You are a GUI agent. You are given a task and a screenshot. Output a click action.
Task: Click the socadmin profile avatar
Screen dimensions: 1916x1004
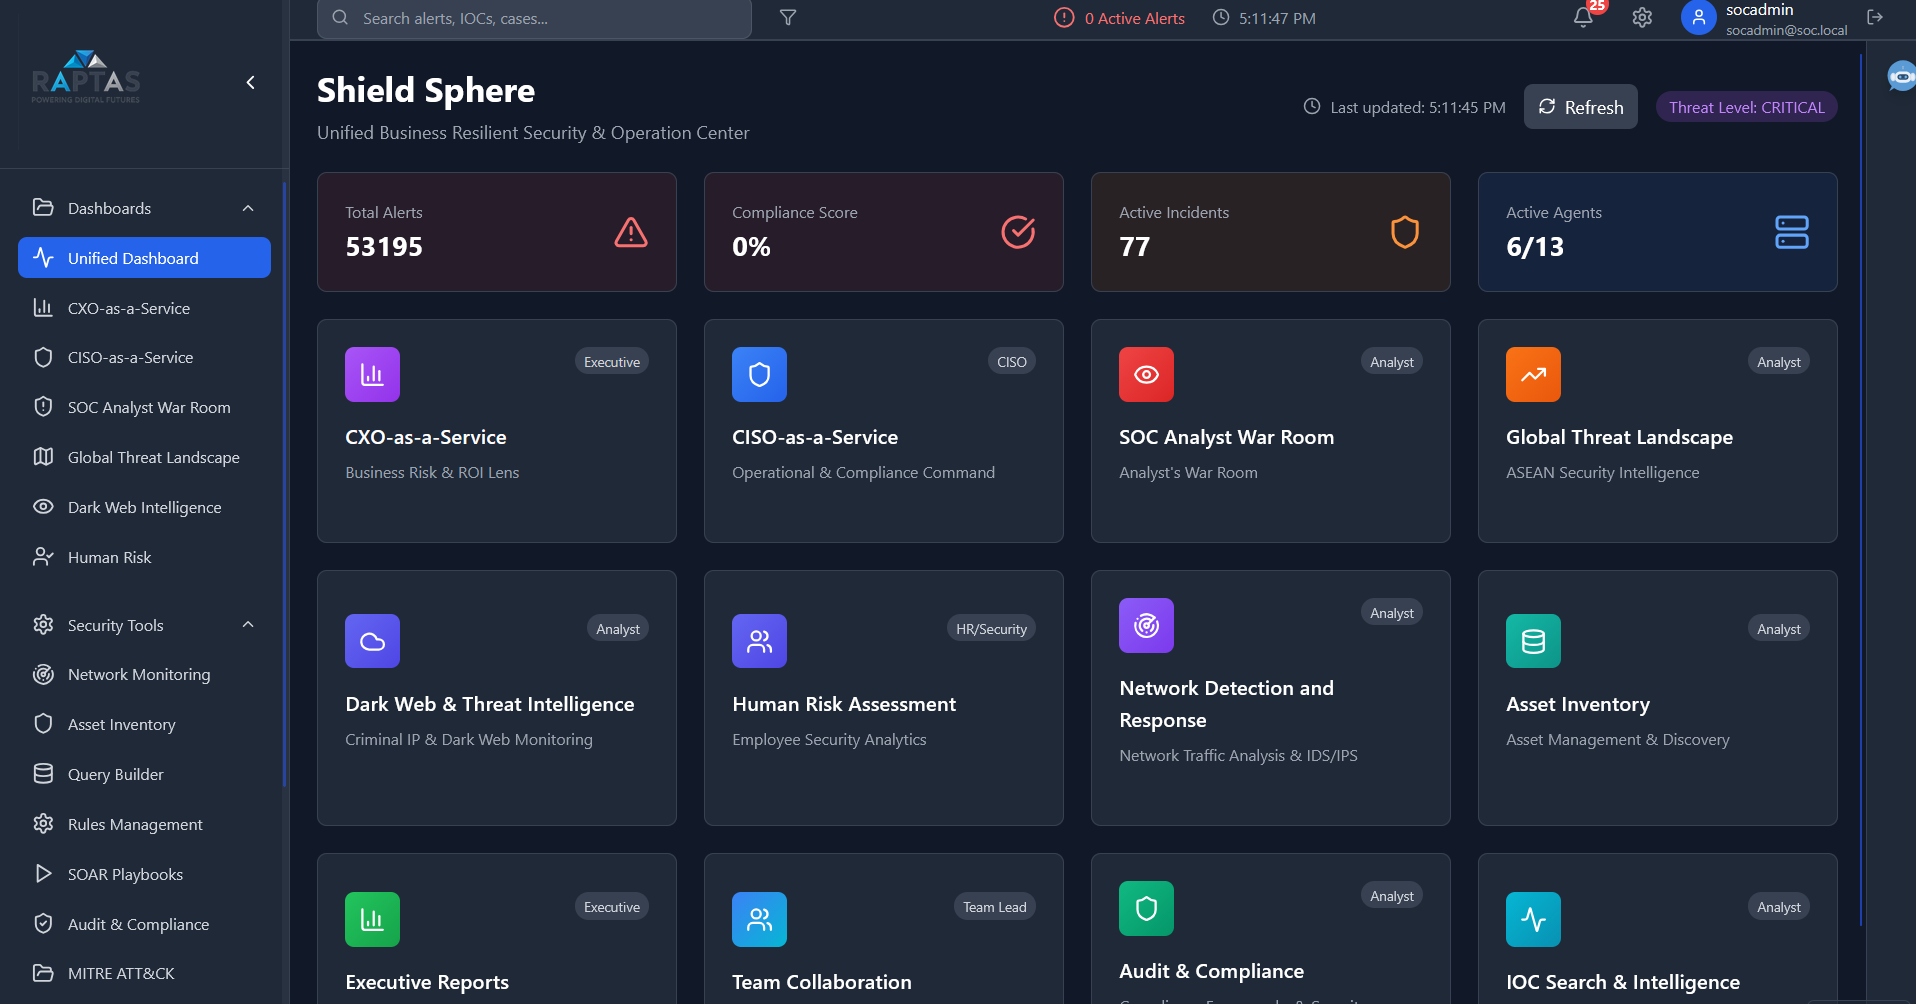(1697, 18)
